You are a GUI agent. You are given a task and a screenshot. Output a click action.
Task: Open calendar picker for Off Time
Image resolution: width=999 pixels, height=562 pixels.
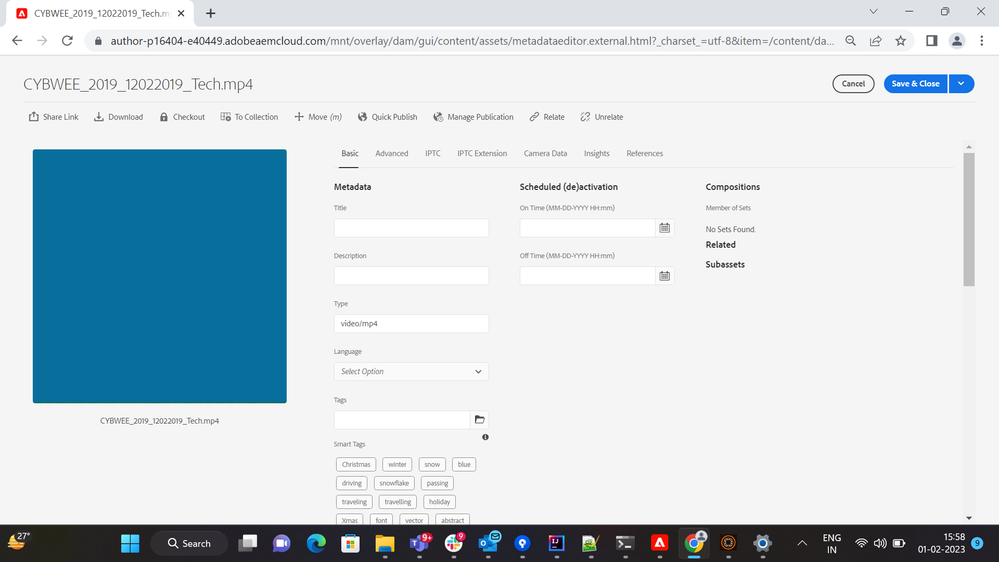tap(664, 276)
